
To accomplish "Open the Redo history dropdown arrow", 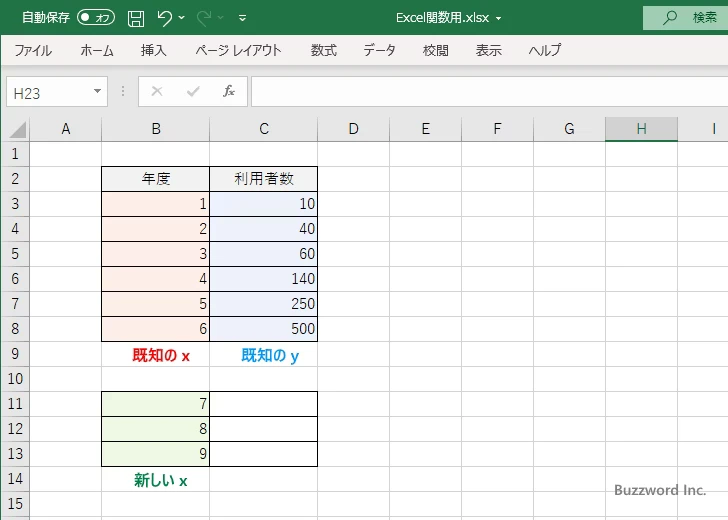I will [x=221, y=18].
